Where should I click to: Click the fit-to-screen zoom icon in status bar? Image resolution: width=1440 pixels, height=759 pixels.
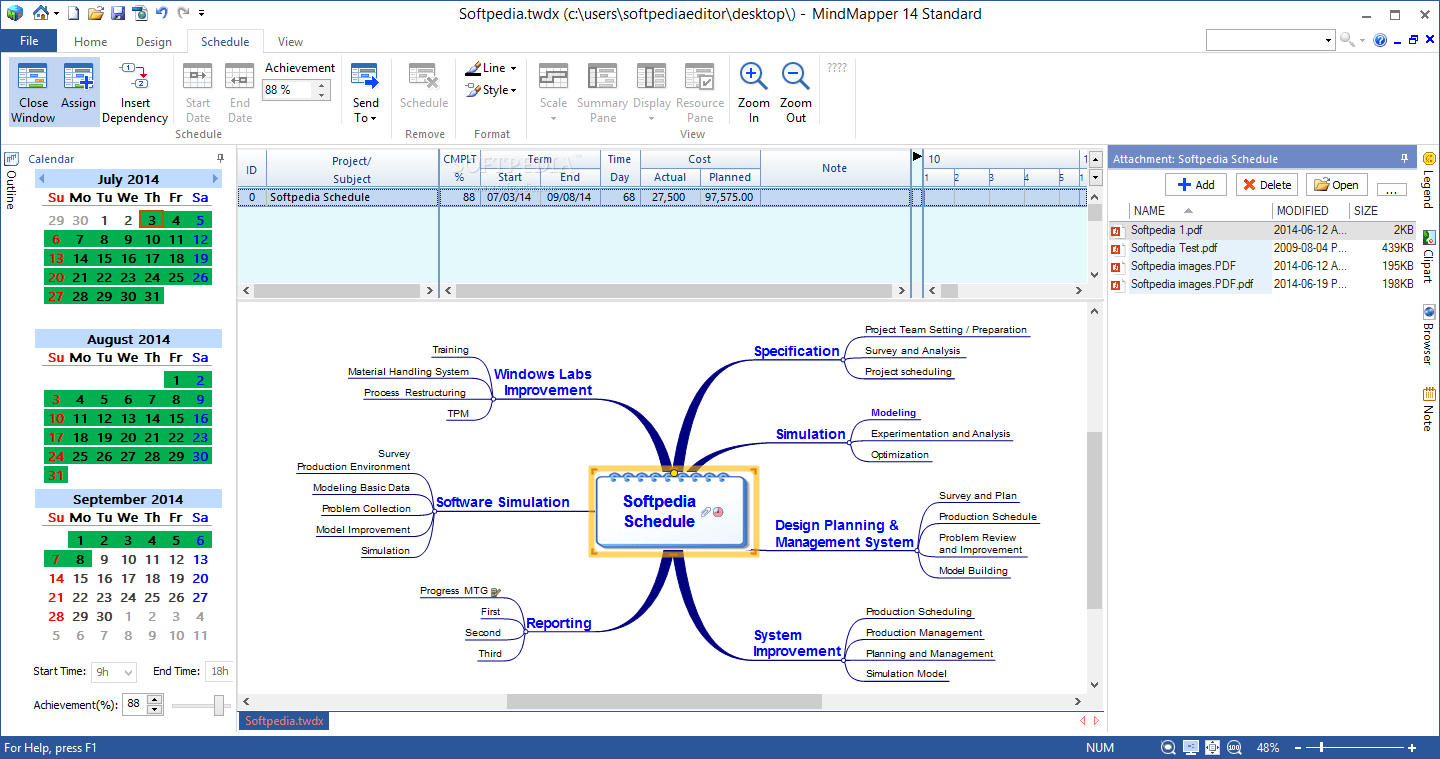click(1212, 748)
